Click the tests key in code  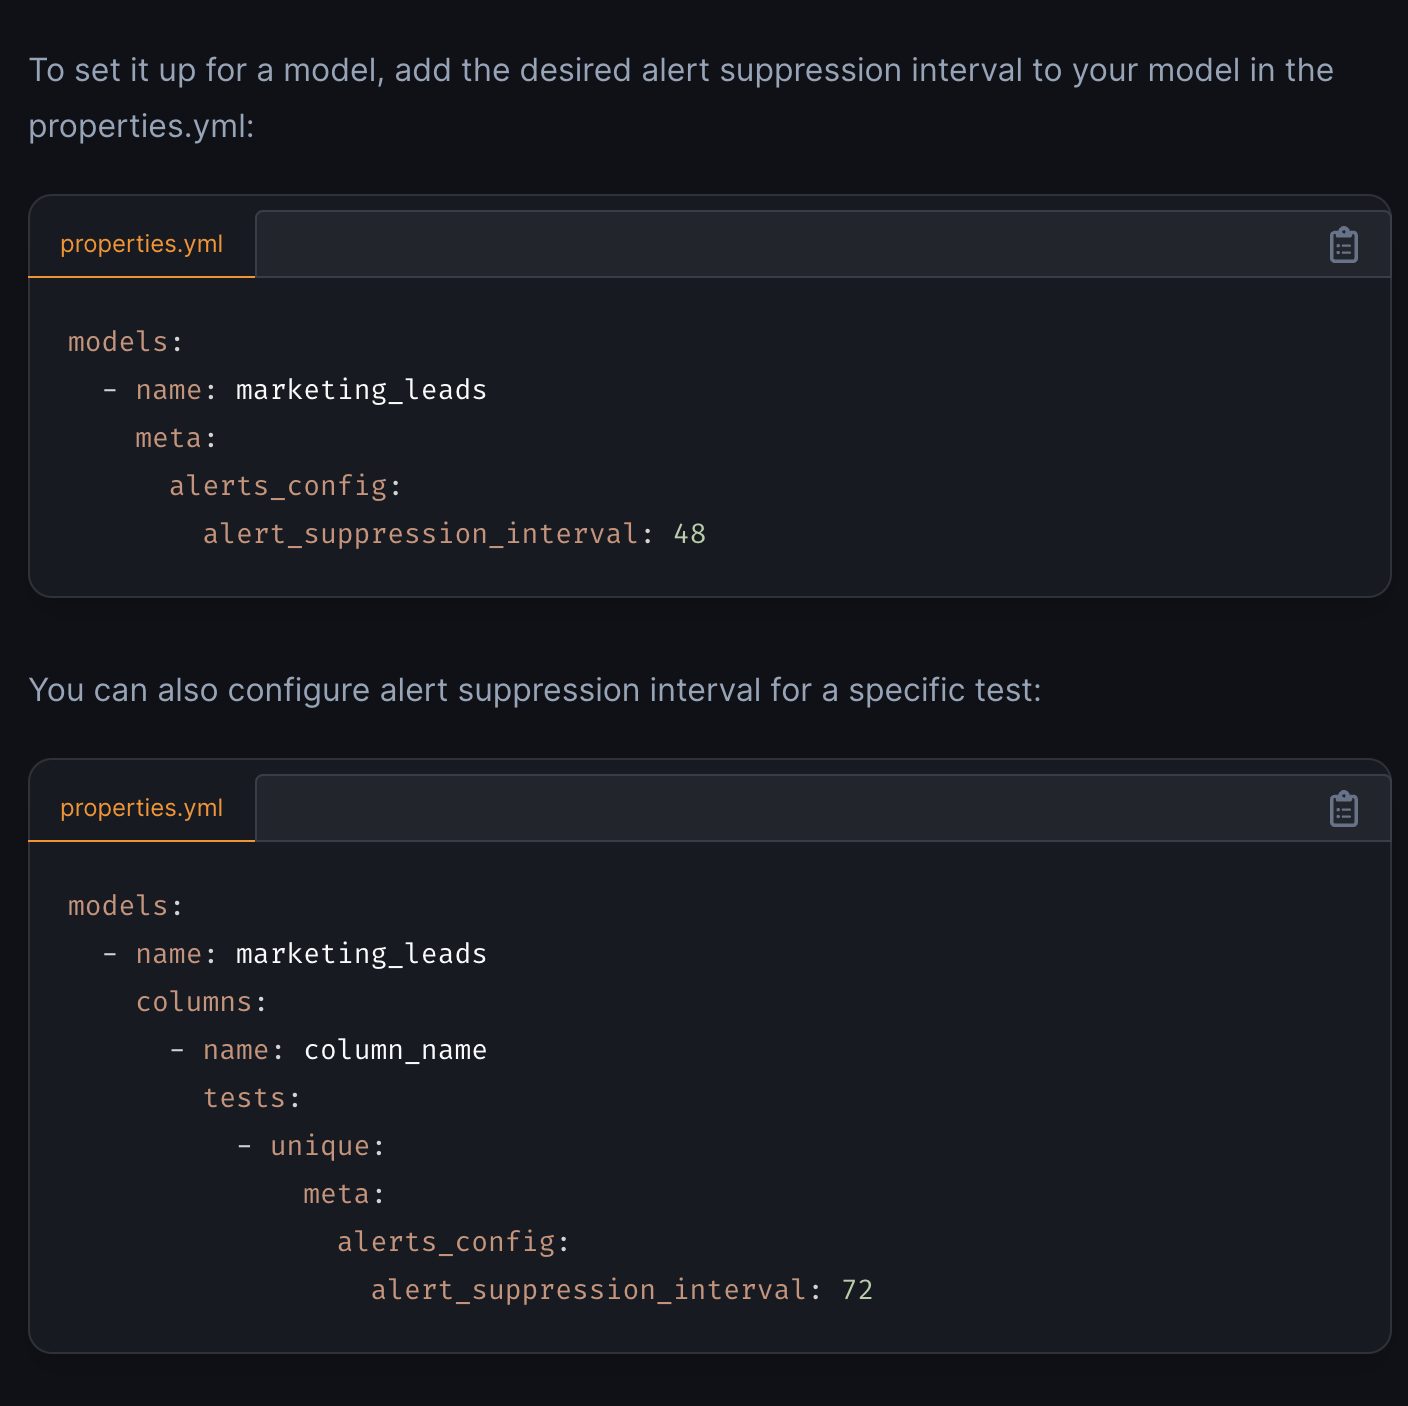(x=245, y=1098)
